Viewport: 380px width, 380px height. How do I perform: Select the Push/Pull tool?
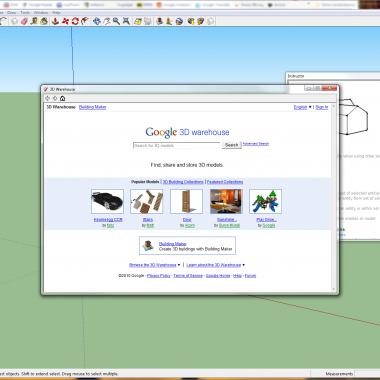click(55, 21)
